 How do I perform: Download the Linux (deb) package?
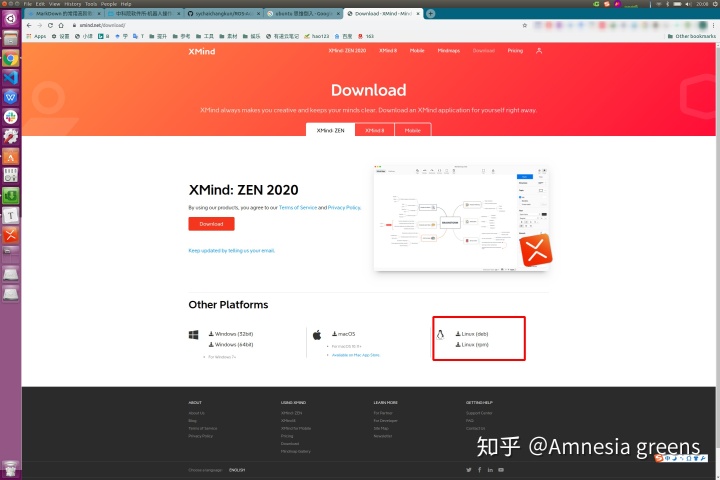[x=472, y=334]
